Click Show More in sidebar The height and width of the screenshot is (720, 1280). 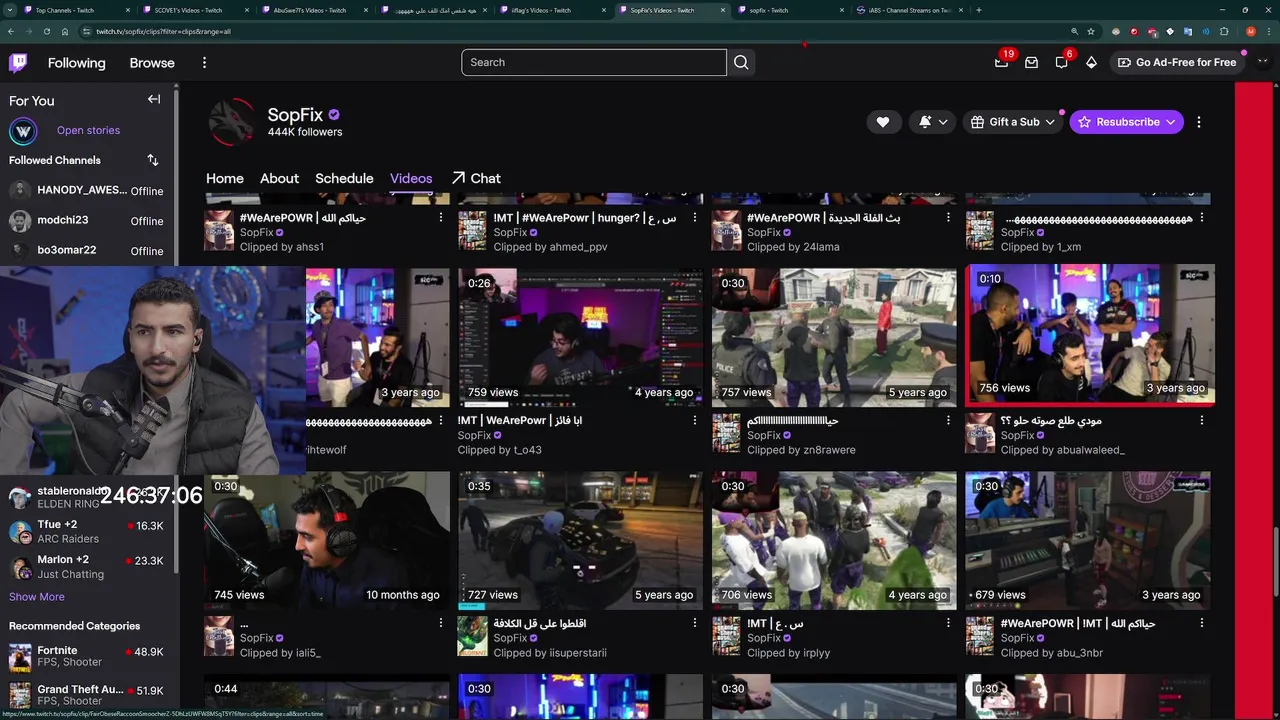coord(37,596)
